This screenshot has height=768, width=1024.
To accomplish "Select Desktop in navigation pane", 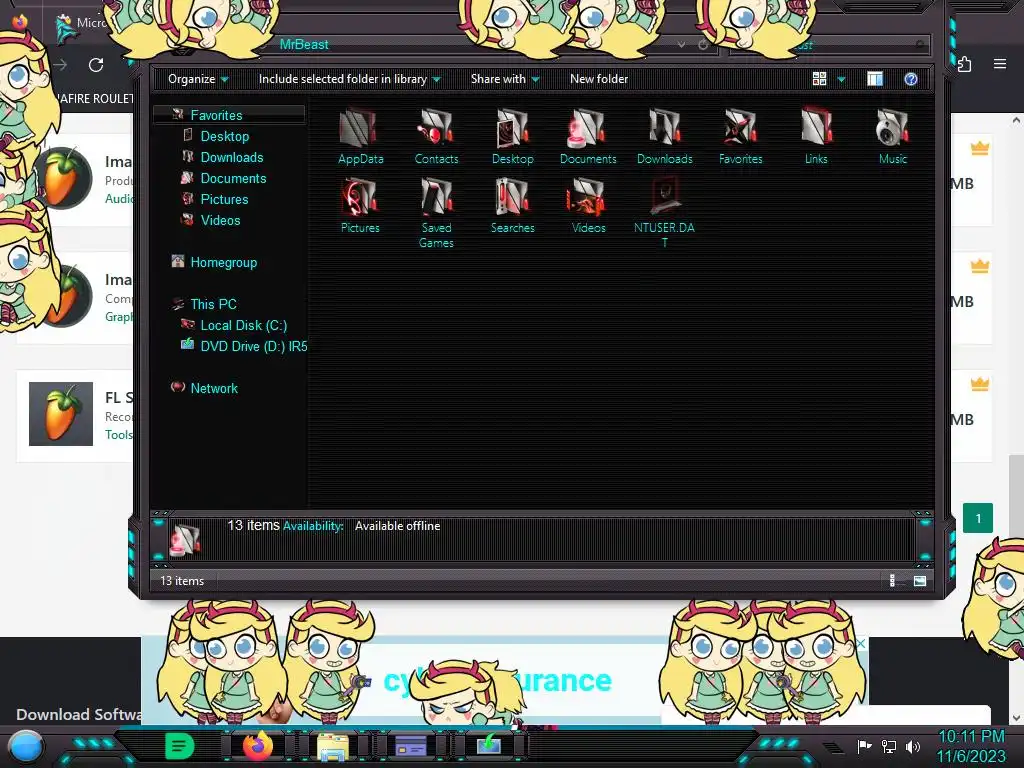I will (225, 136).
